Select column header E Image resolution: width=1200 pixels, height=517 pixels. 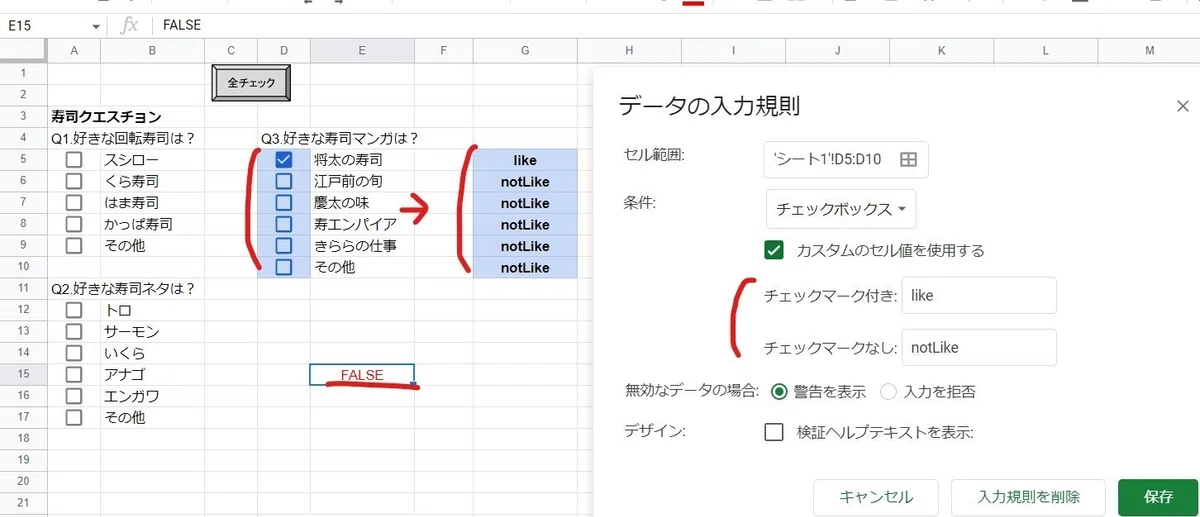(362, 51)
